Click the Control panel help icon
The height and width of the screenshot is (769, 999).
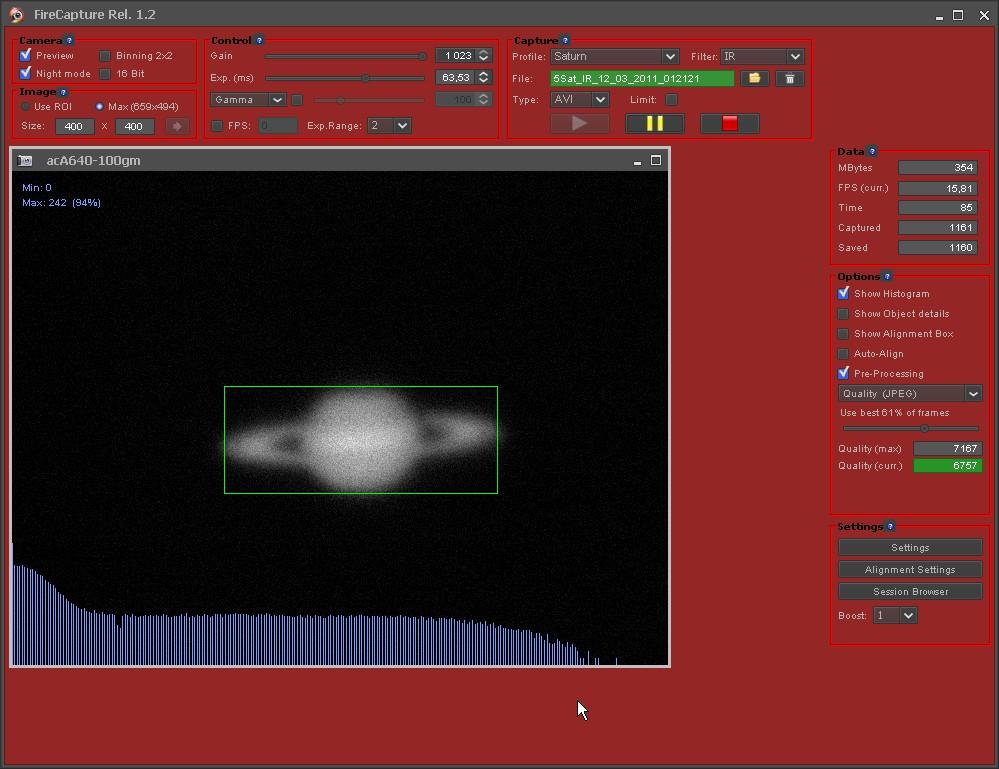tap(259, 40)
